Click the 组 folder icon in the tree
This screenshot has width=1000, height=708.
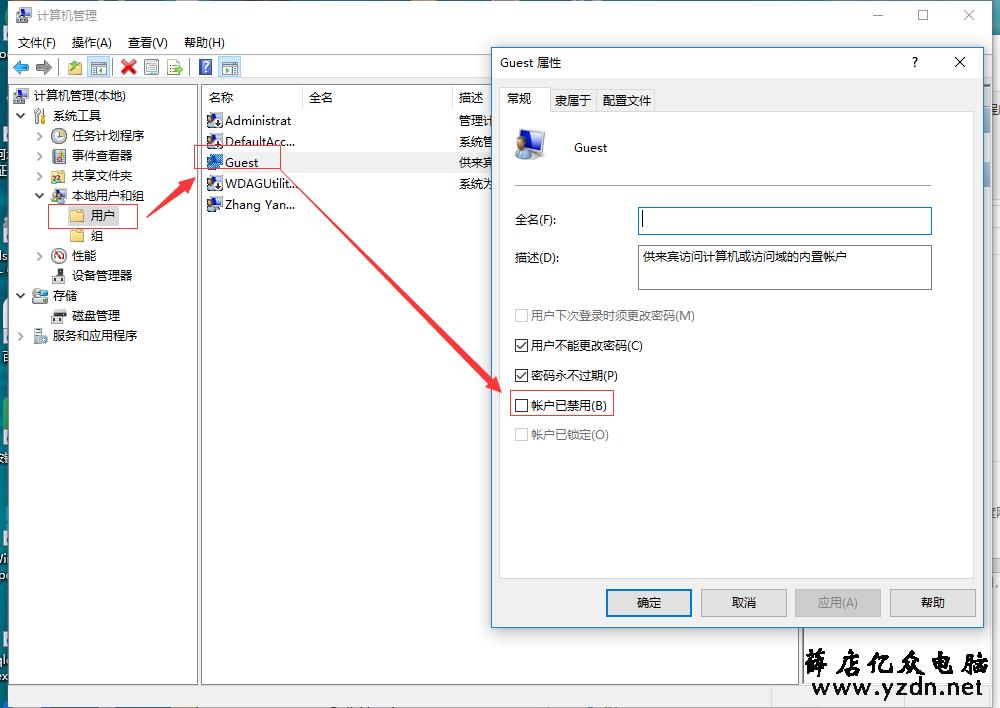point(77,236)
